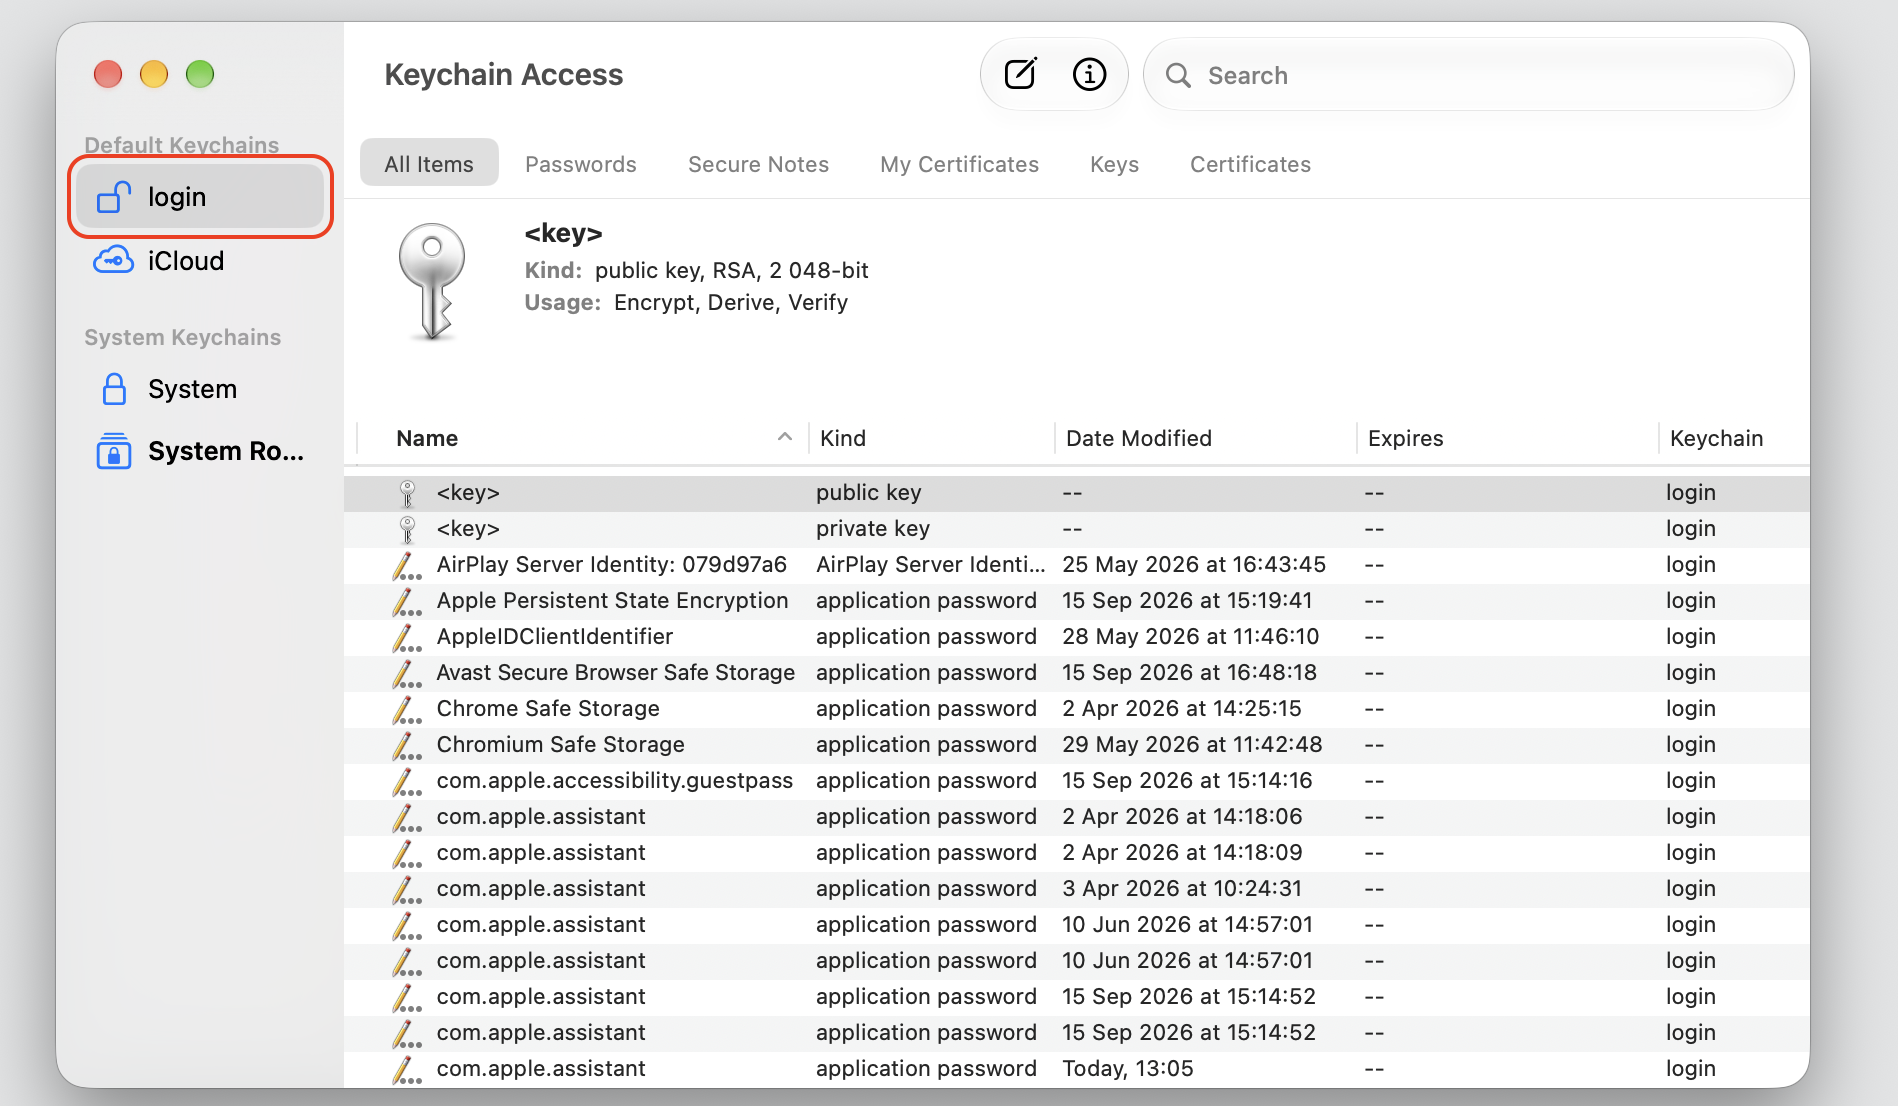Click date 29 May 2026 at 11:42:48
This screenshot has width=1898, height=1106.
coord(1192,745)
